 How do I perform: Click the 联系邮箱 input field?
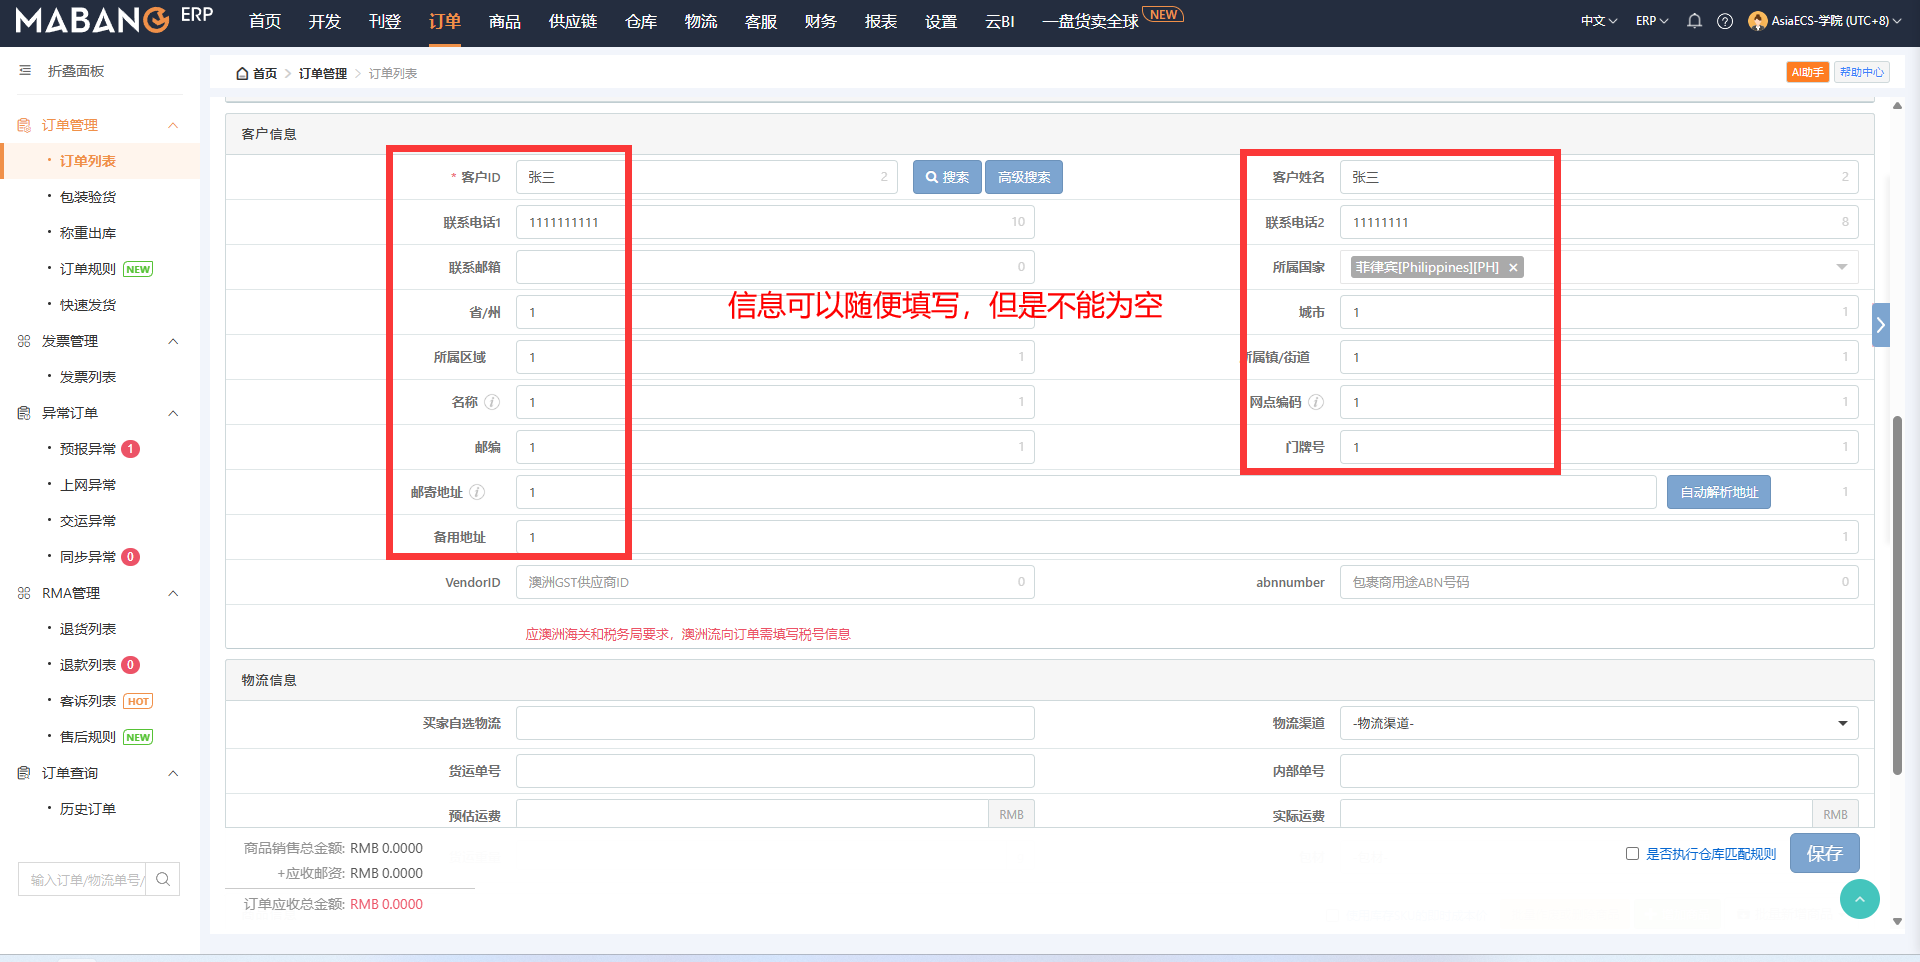[774, 267]
